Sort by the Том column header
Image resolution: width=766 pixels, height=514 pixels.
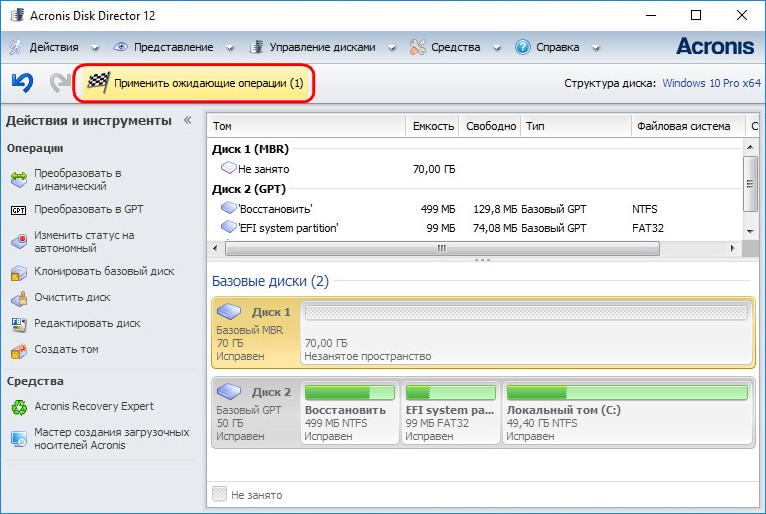coord(307,126)
